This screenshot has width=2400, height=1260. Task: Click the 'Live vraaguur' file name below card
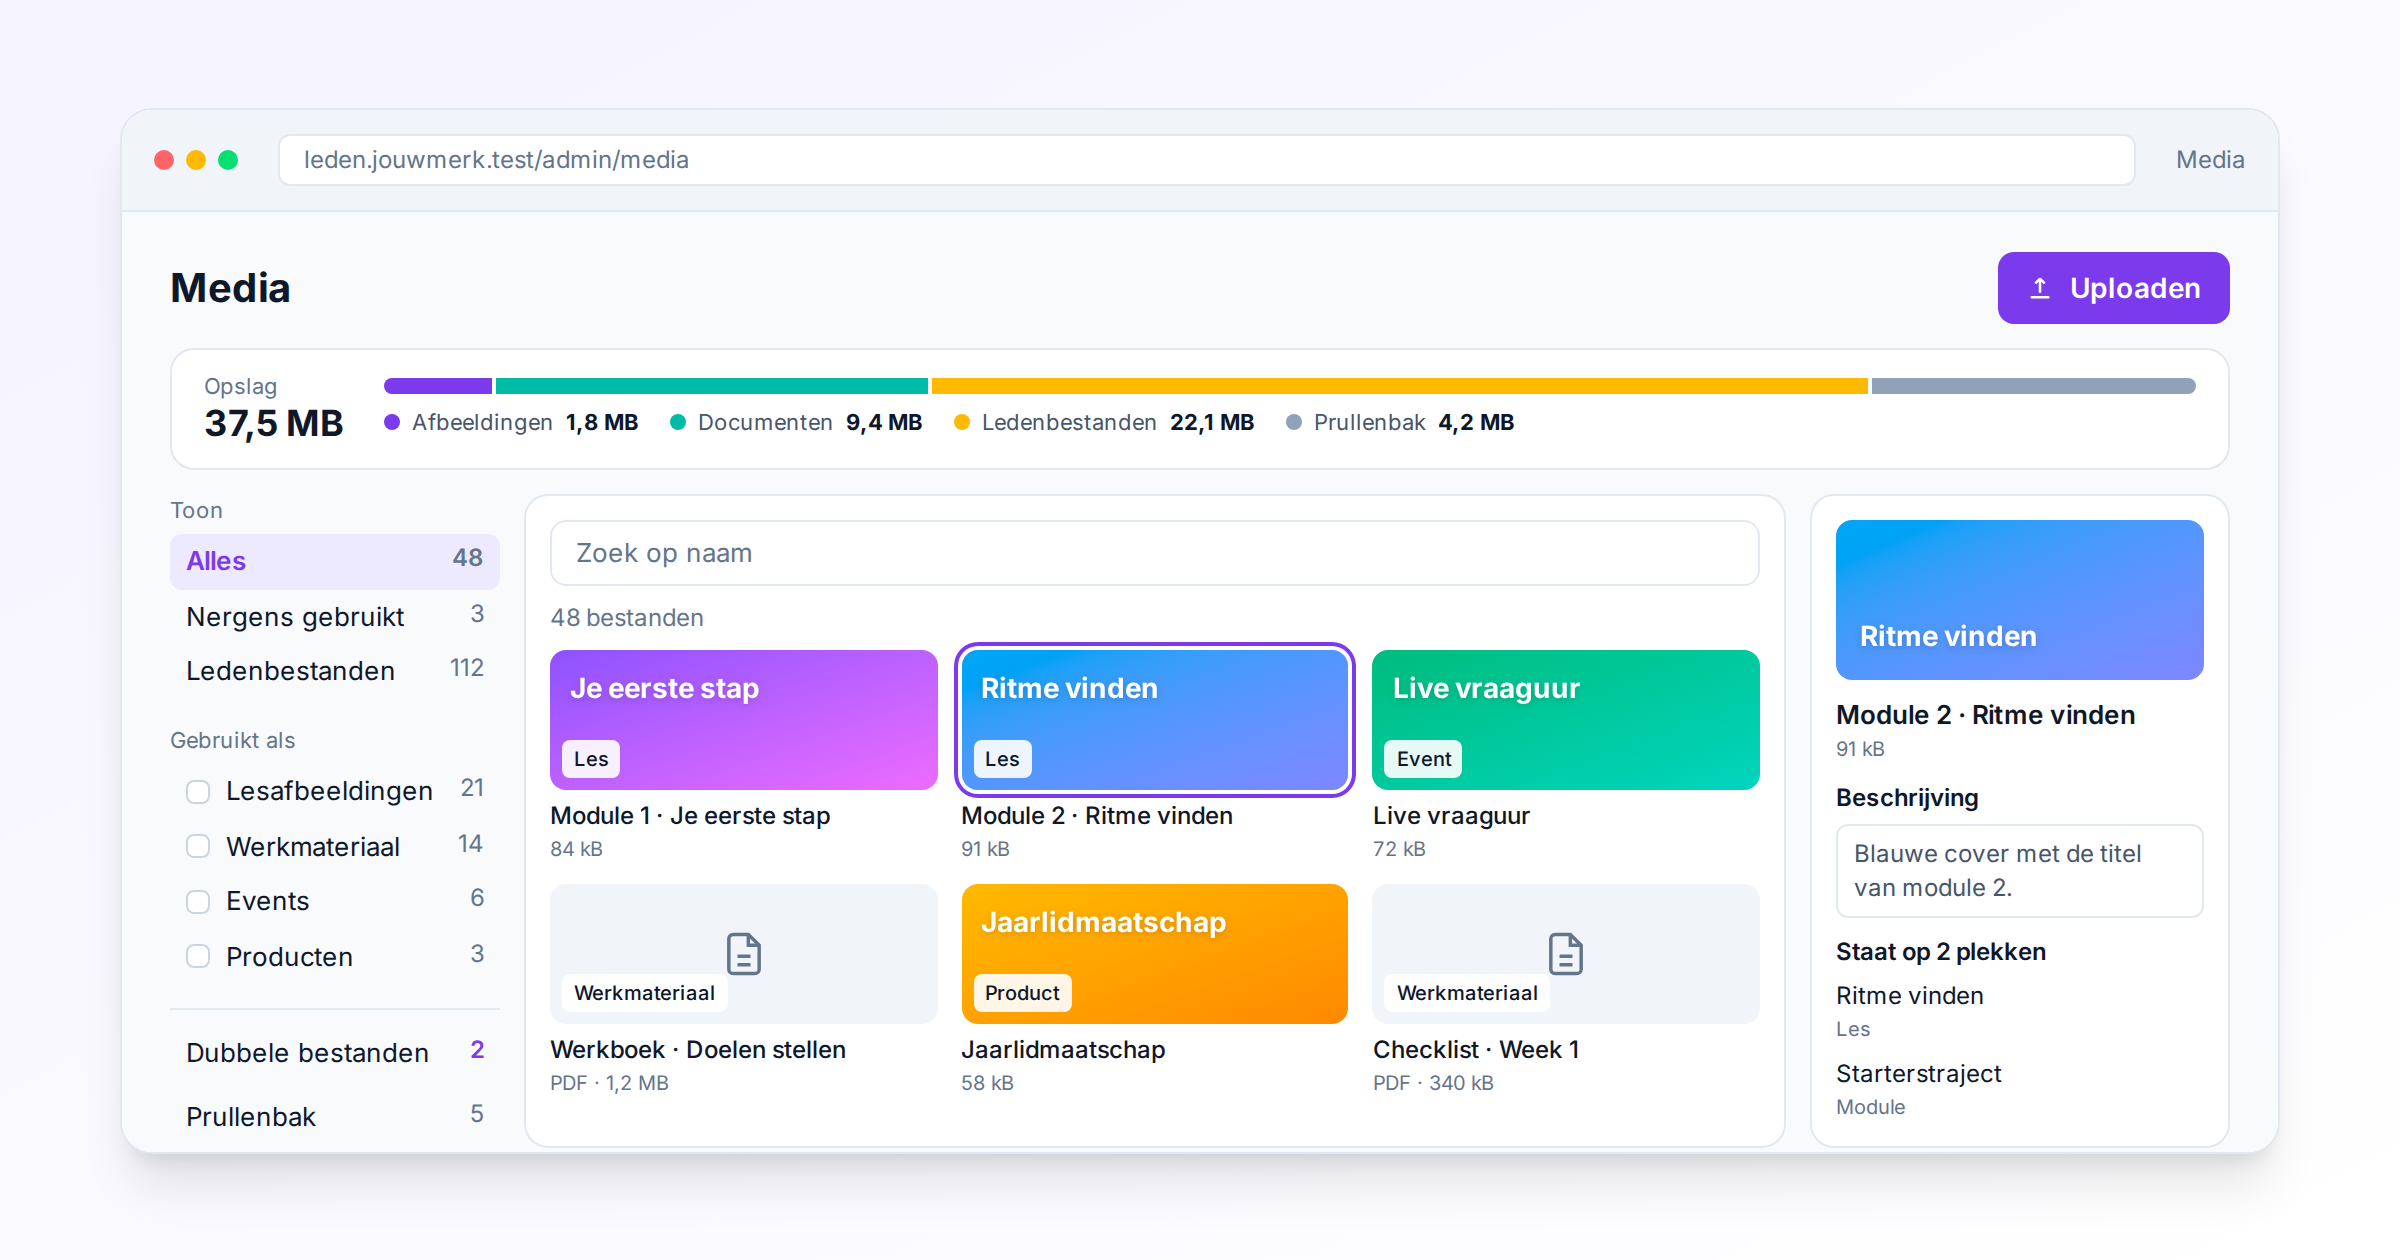(x=1451, y=815)
